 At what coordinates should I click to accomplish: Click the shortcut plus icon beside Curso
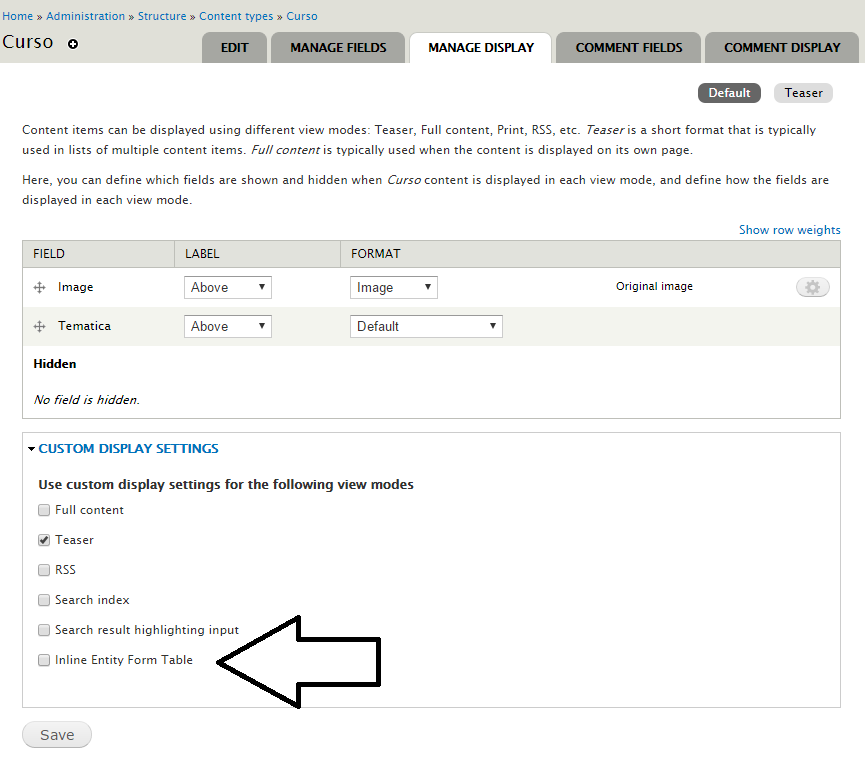tap(72, 44)
